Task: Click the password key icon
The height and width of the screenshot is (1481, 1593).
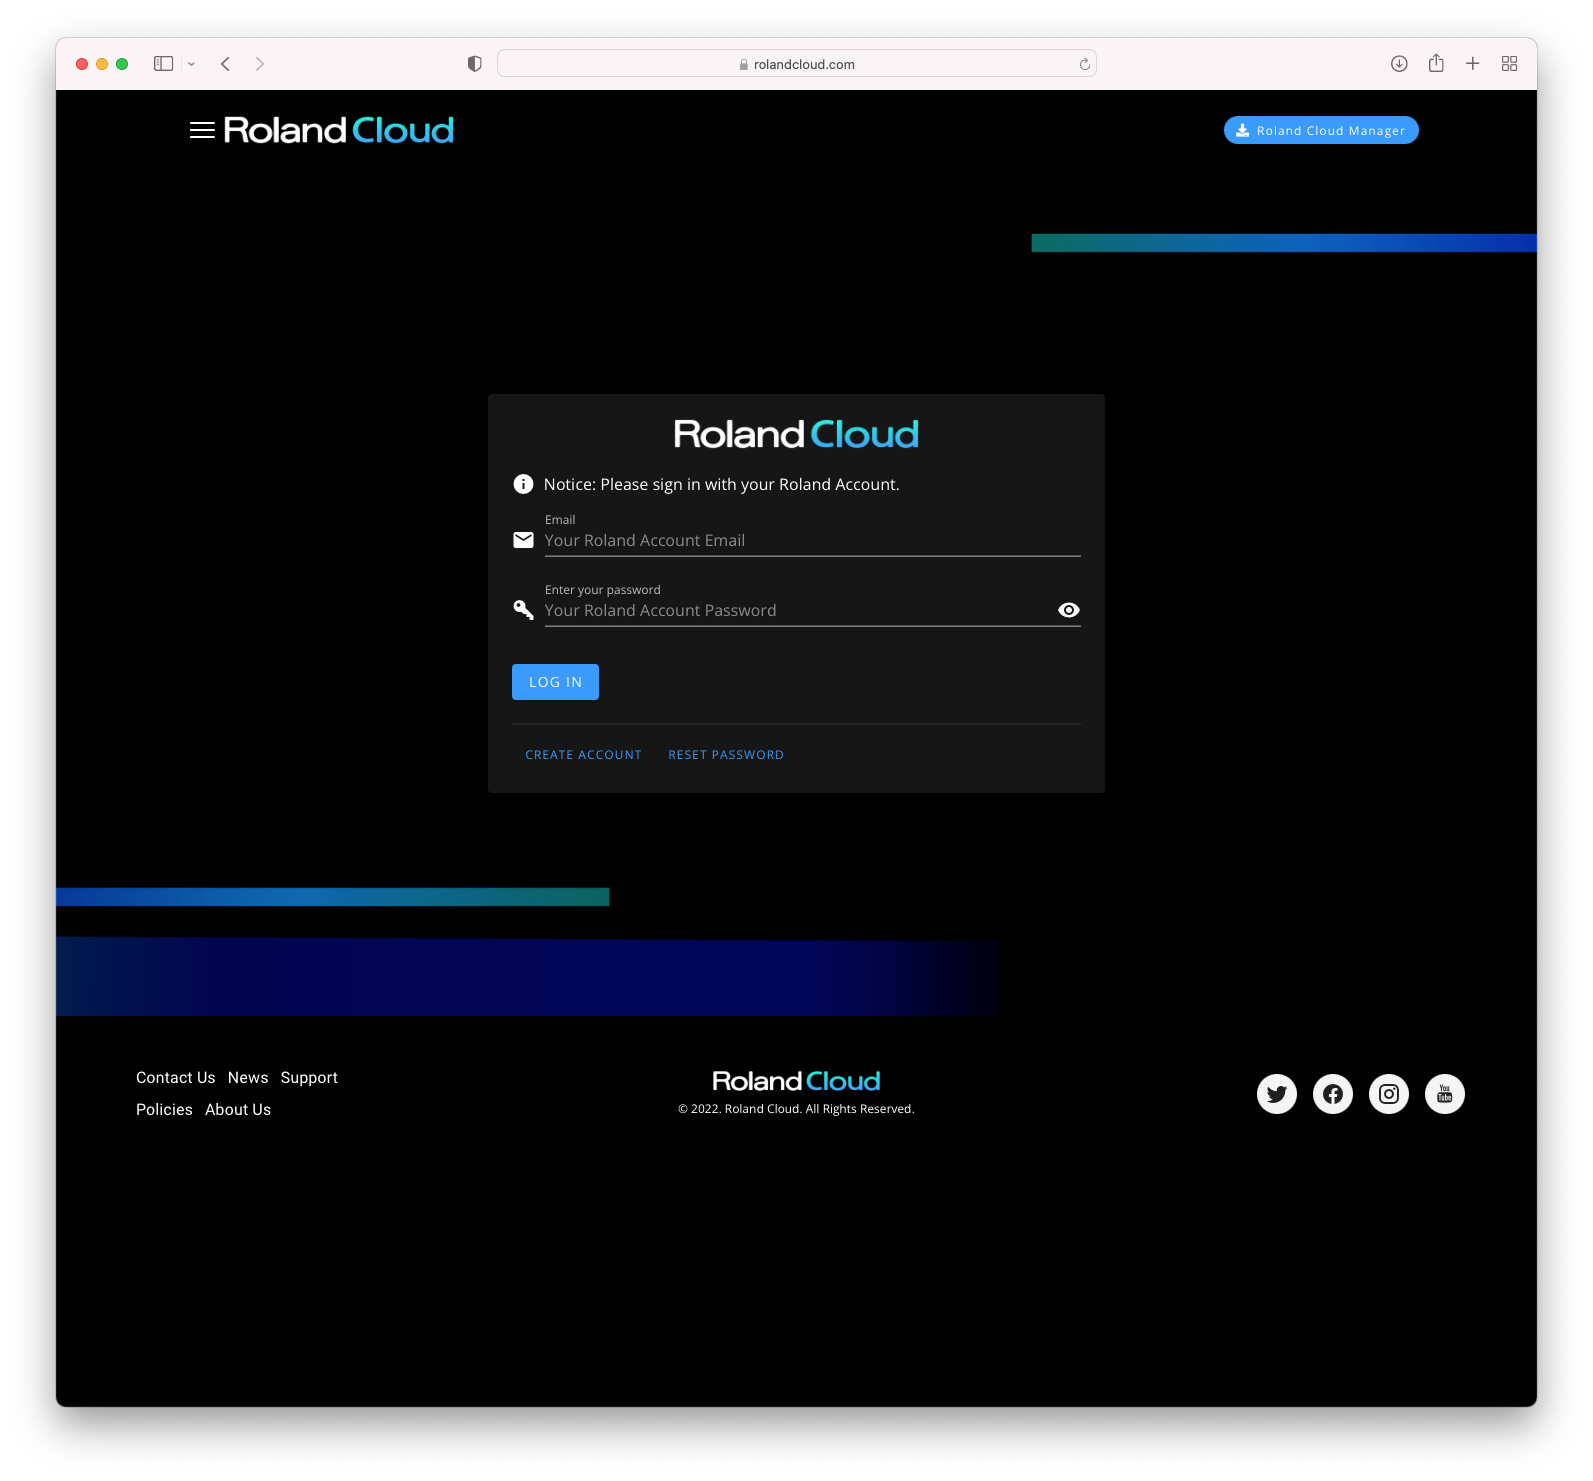Action: (523, 610)
